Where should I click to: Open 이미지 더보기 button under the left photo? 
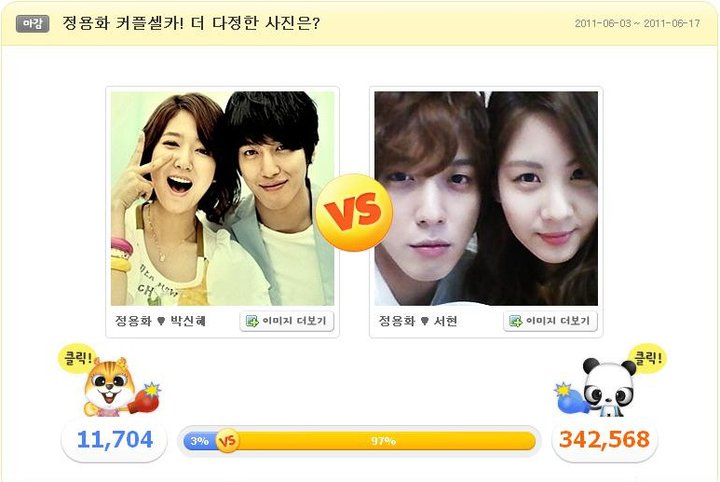tap(287, 321)
